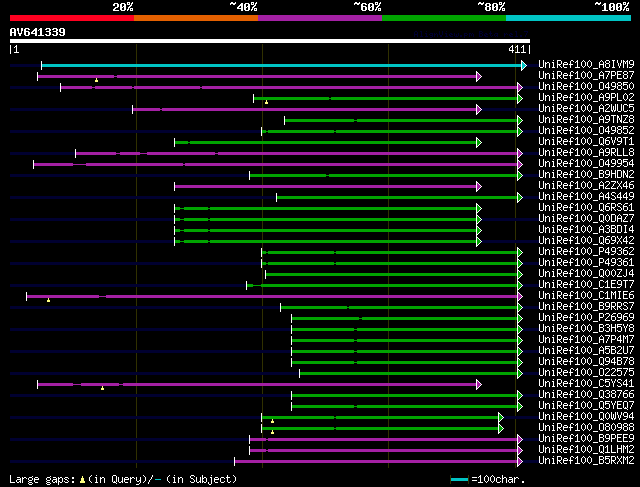The height and width of the screenshot is (487, 640).
Task: Click the red 20% identity color band
Action: [x=72, y=18]
